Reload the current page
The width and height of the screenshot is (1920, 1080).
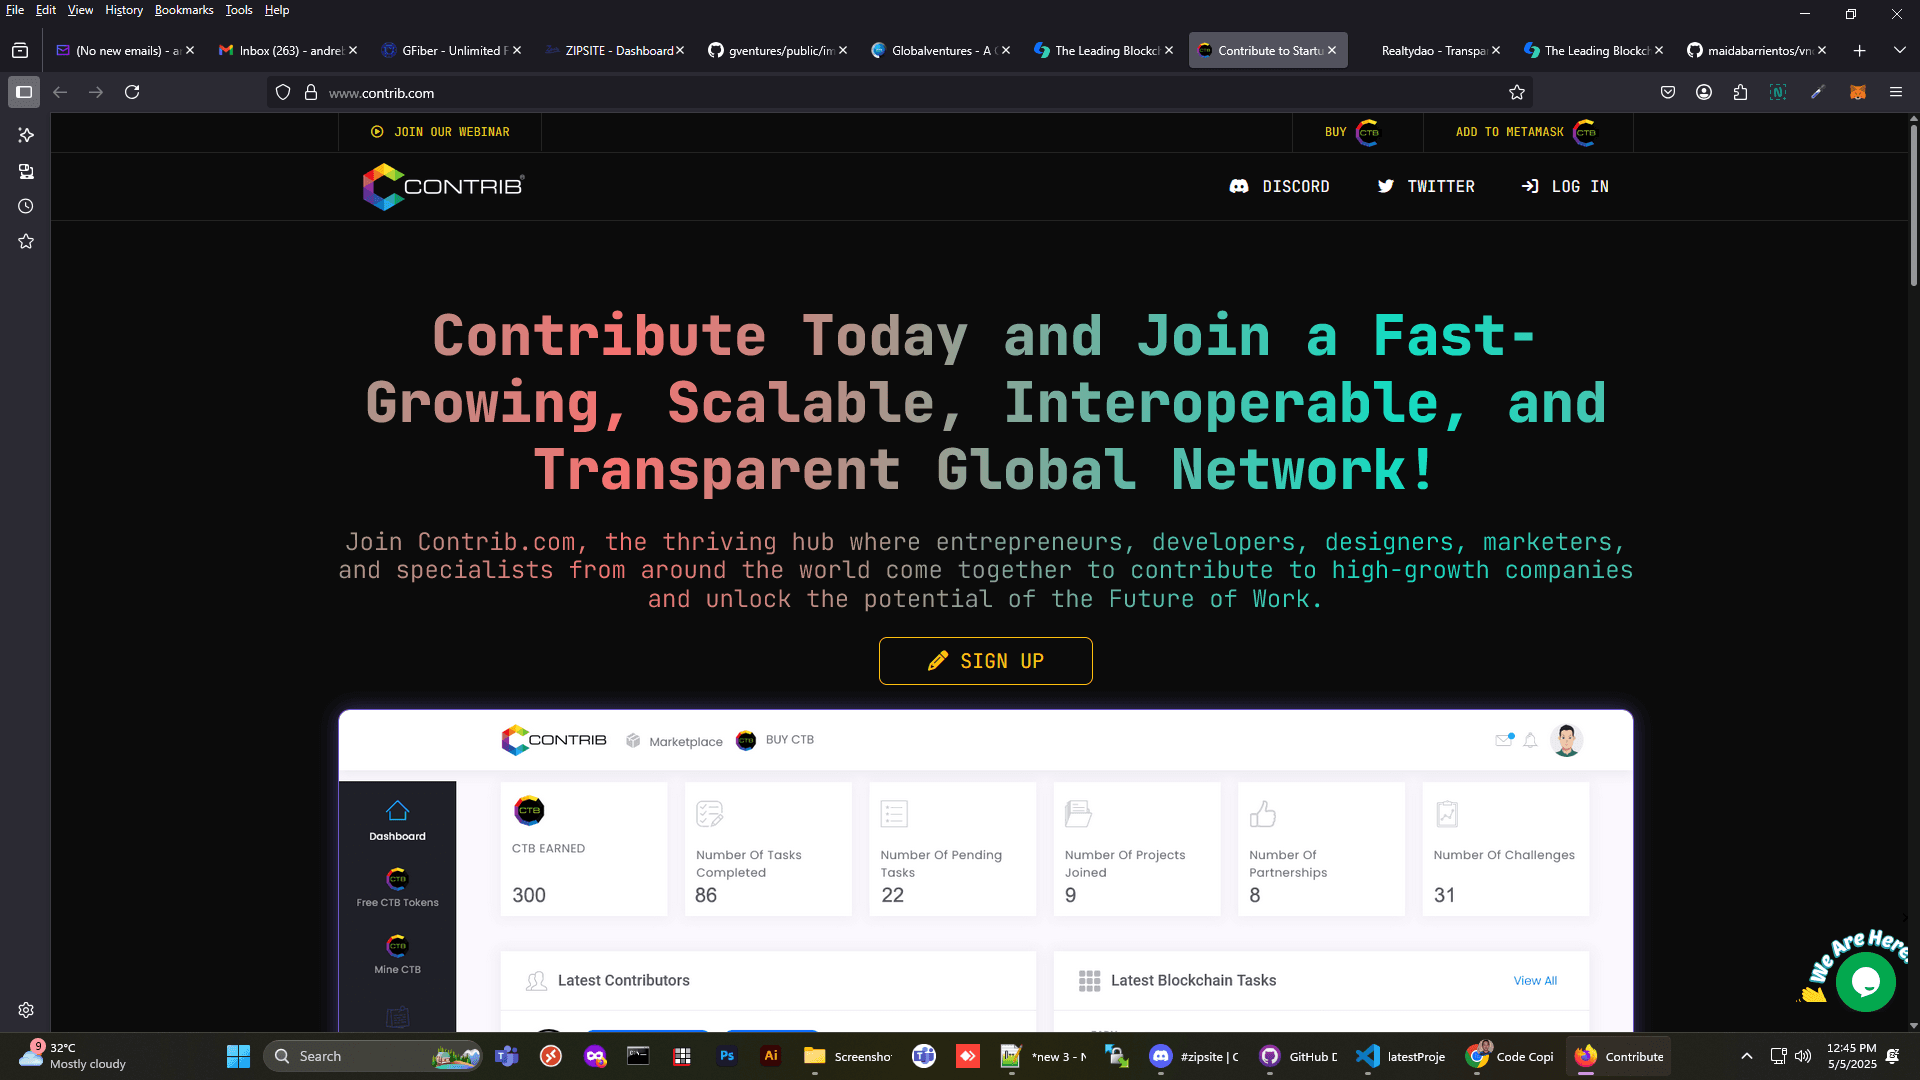132,92
